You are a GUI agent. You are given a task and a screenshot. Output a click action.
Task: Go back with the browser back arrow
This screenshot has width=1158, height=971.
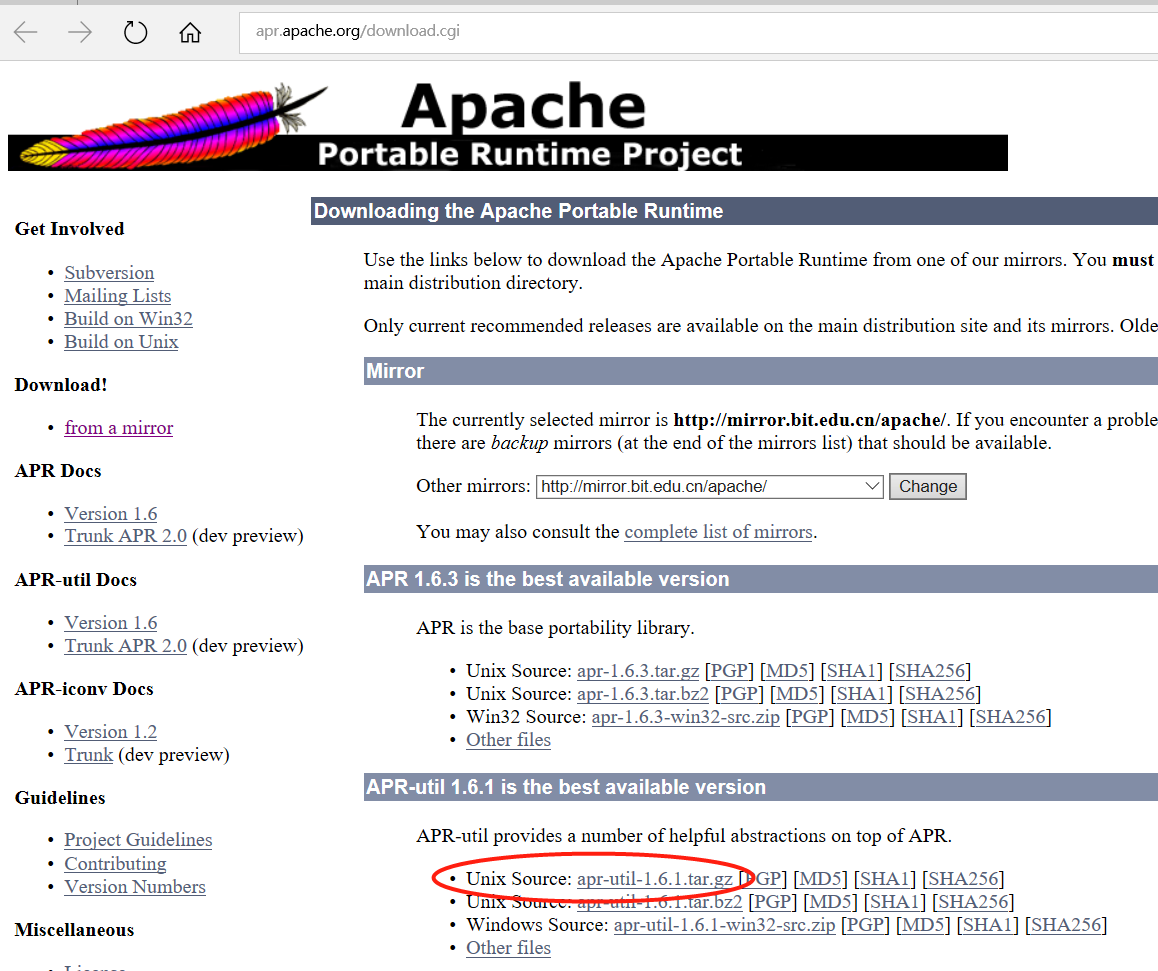(x=26, y=32)
